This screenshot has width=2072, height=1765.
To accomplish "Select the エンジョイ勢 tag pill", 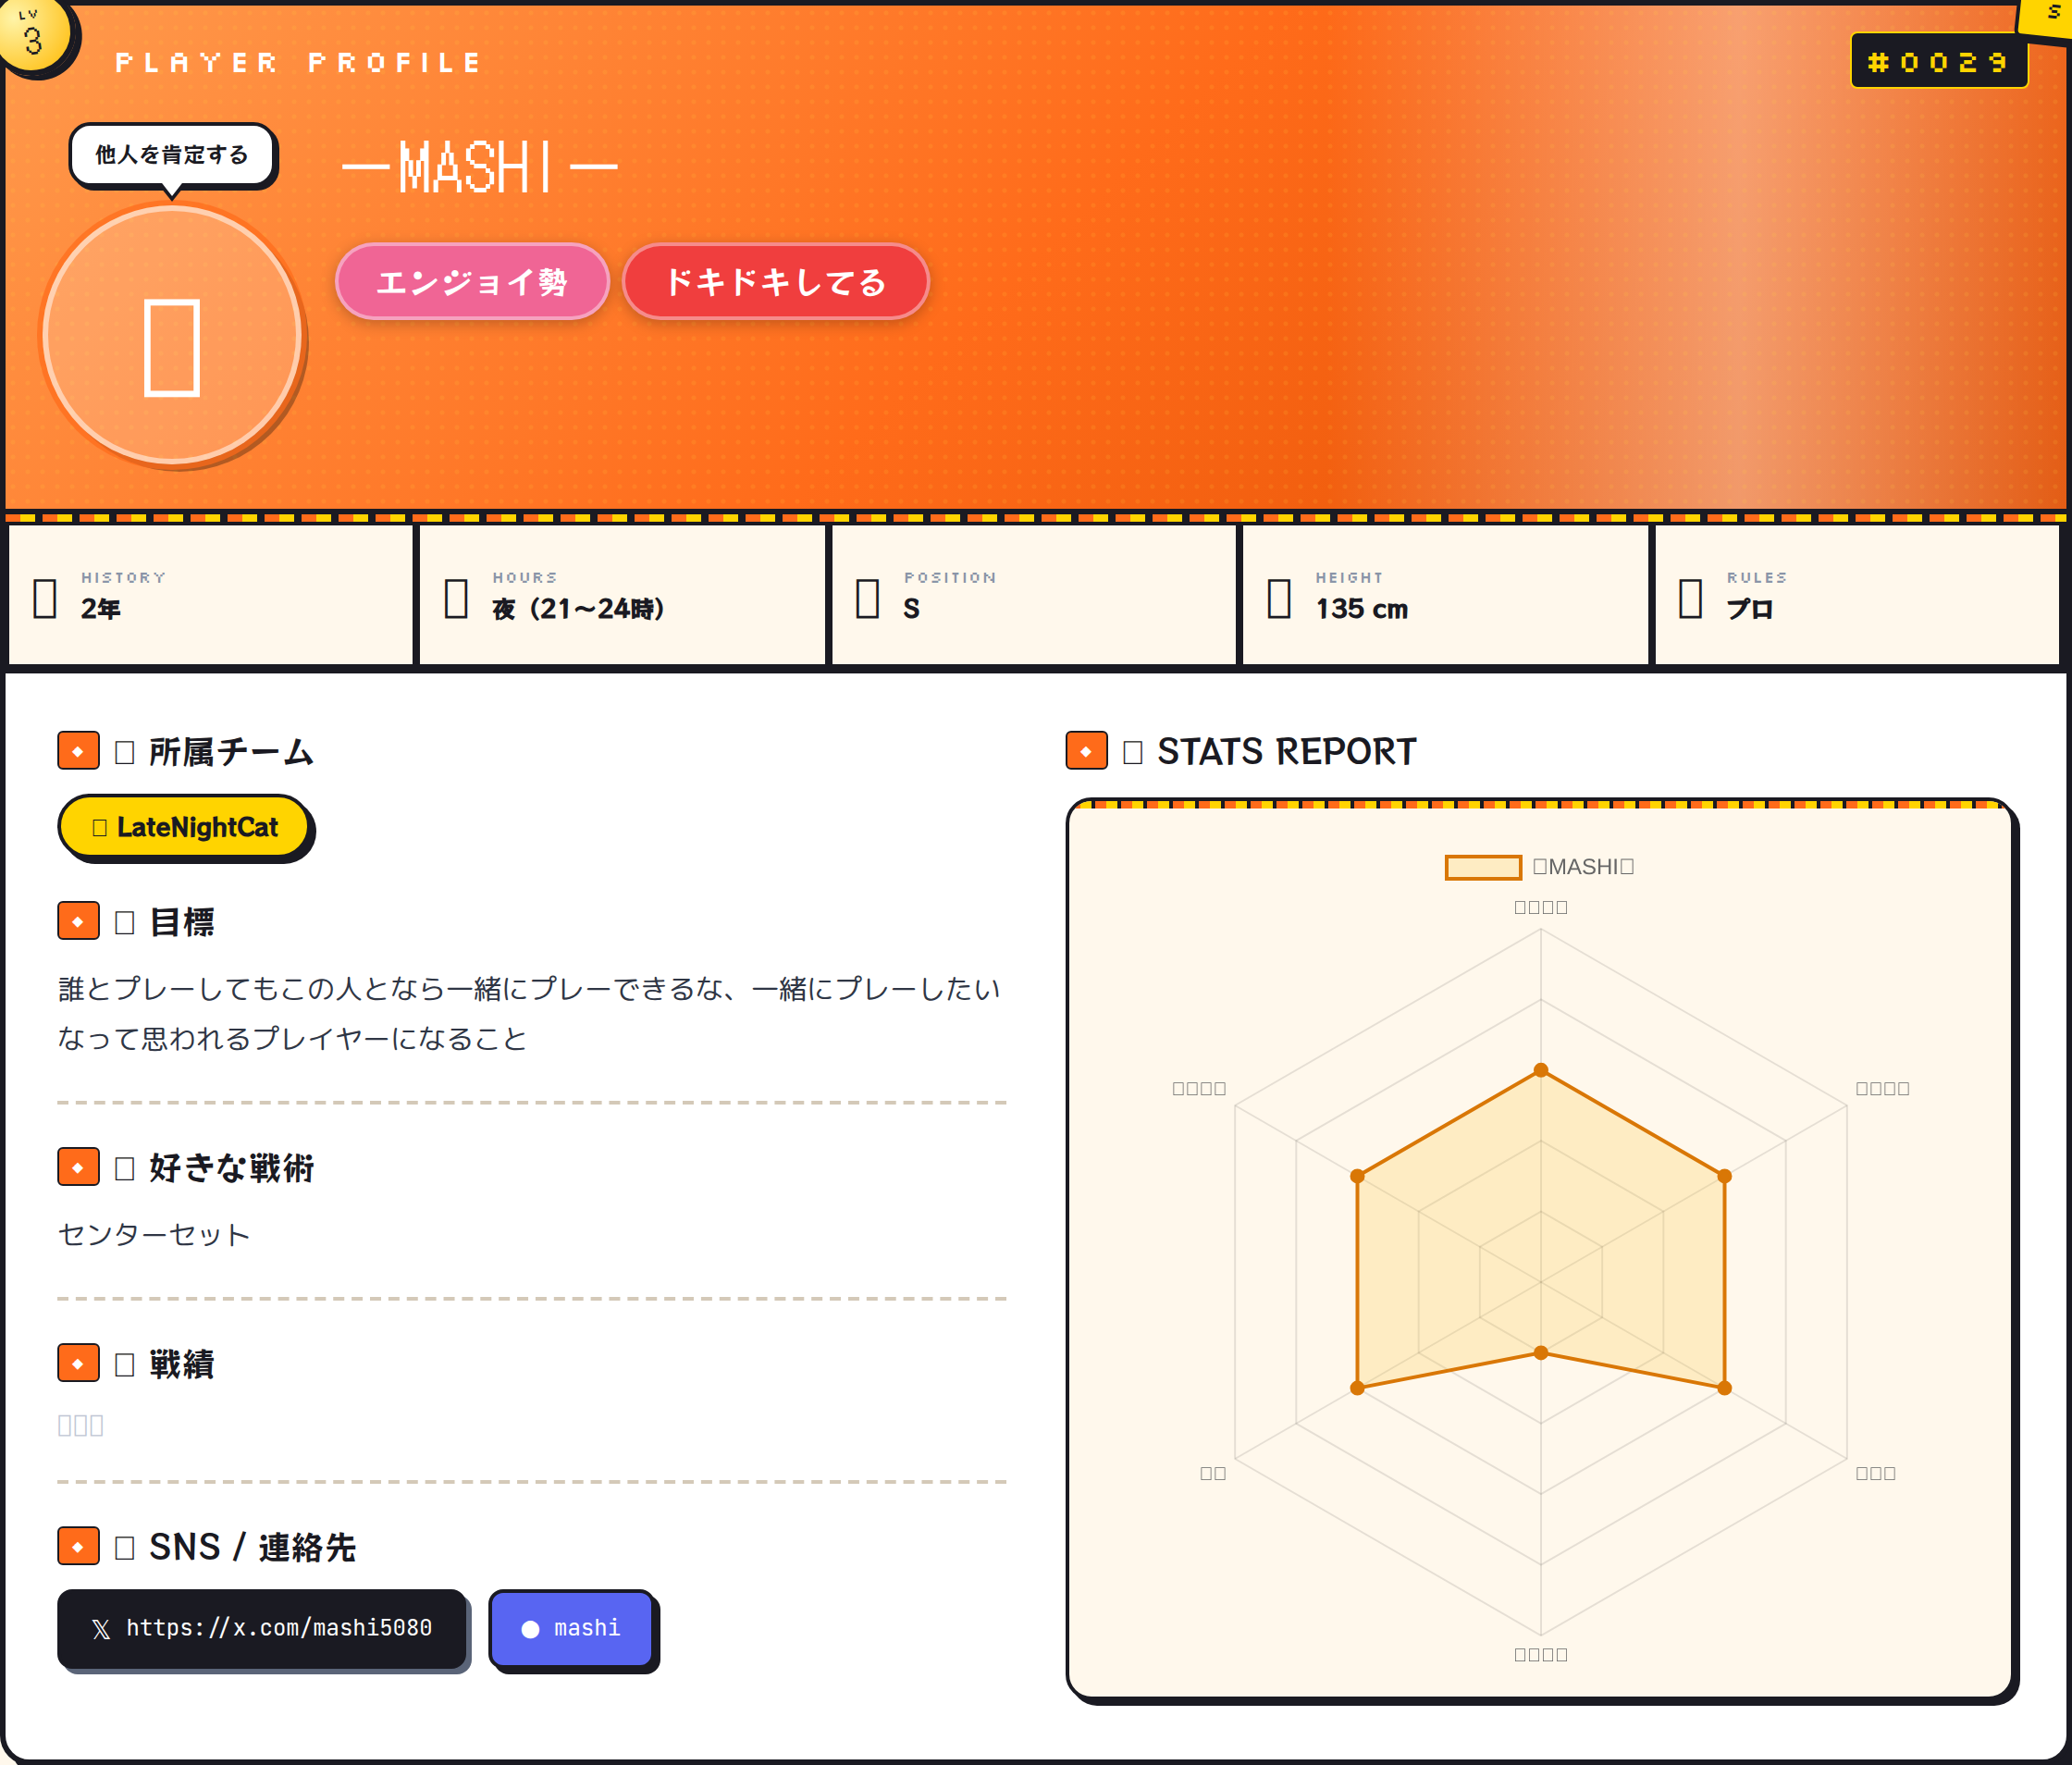I will click(x=472, y=282).
